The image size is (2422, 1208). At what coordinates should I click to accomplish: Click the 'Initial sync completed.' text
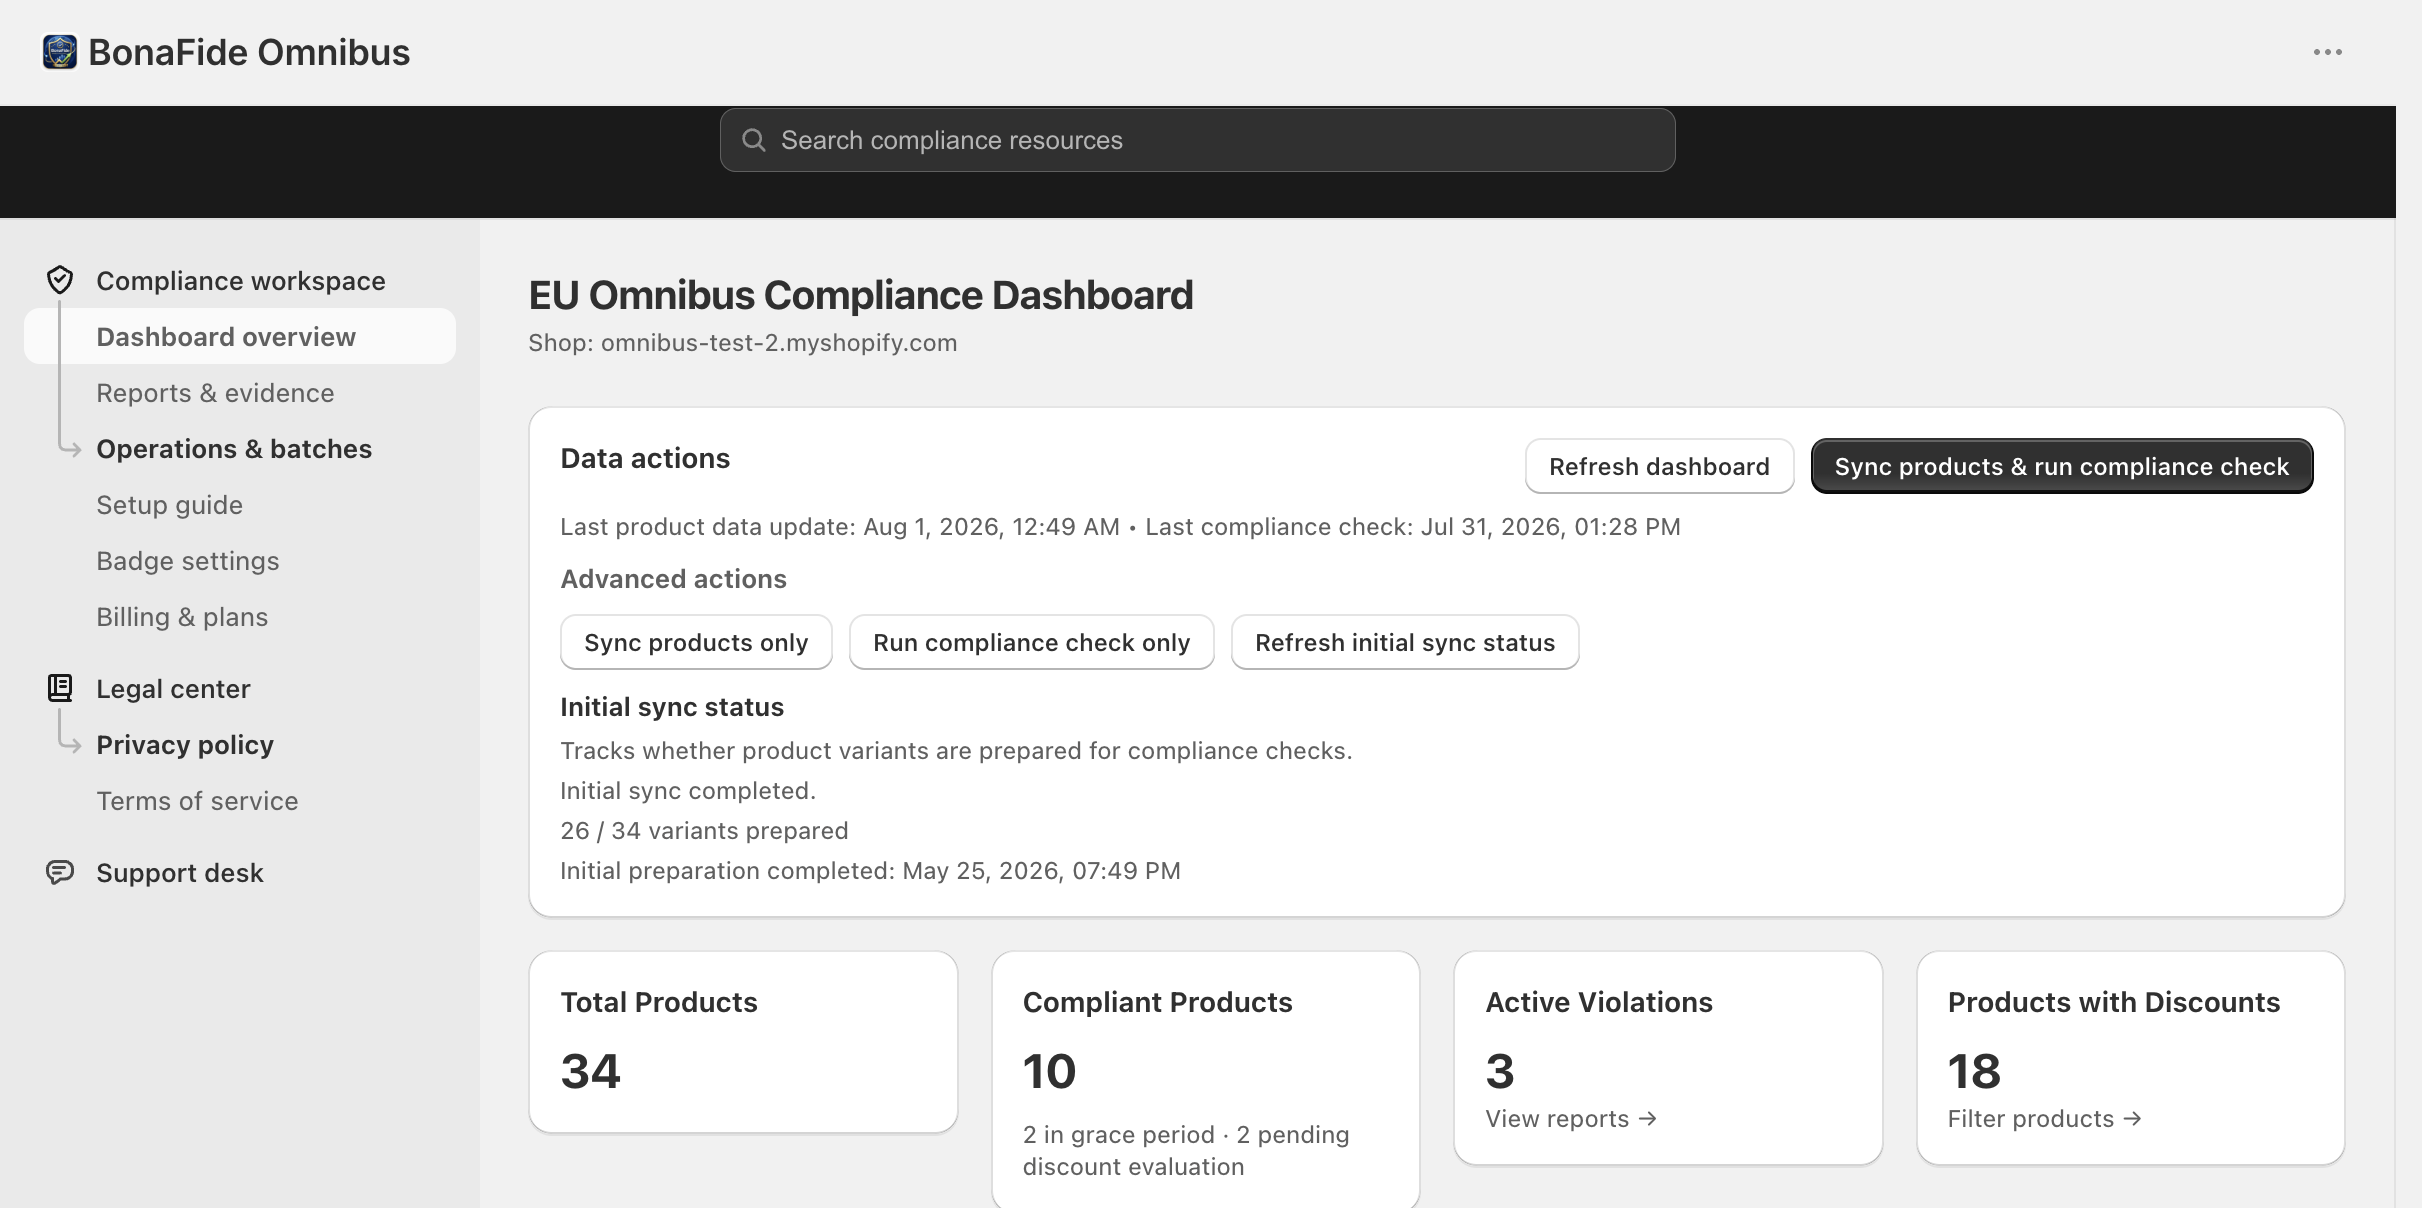click(x=688, y=791)
